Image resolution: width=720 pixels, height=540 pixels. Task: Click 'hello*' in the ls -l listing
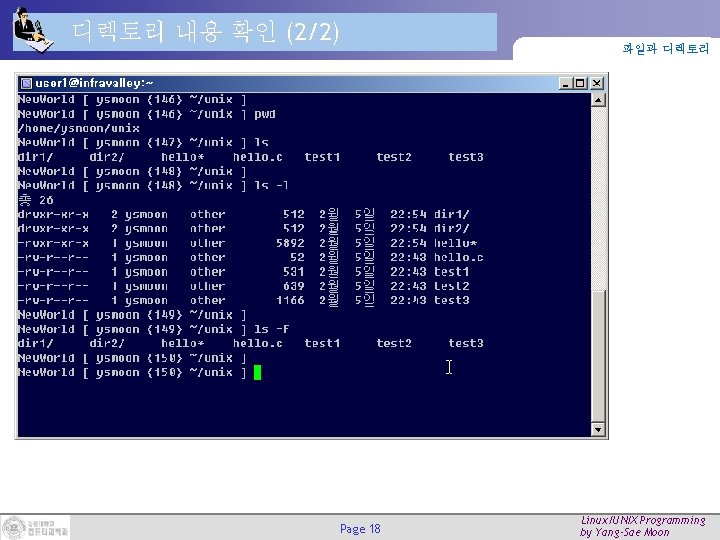pyautogui.click(x=456, y=243)
